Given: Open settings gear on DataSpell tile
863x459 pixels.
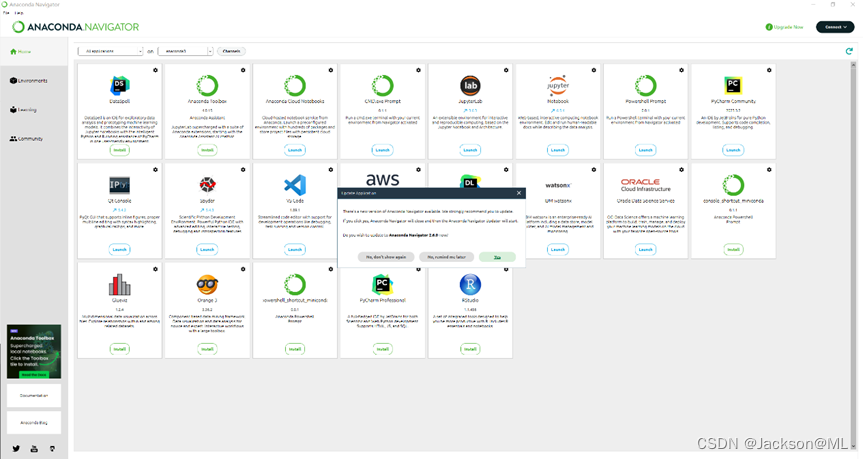Looking at the screenshot, I should coord(155,70).
